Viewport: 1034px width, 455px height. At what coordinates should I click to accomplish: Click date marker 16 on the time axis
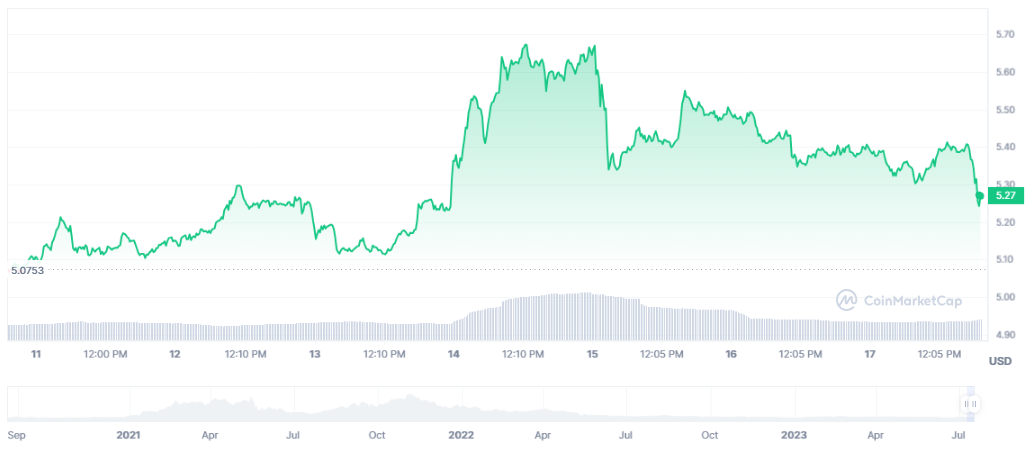(x=731, y=354)
